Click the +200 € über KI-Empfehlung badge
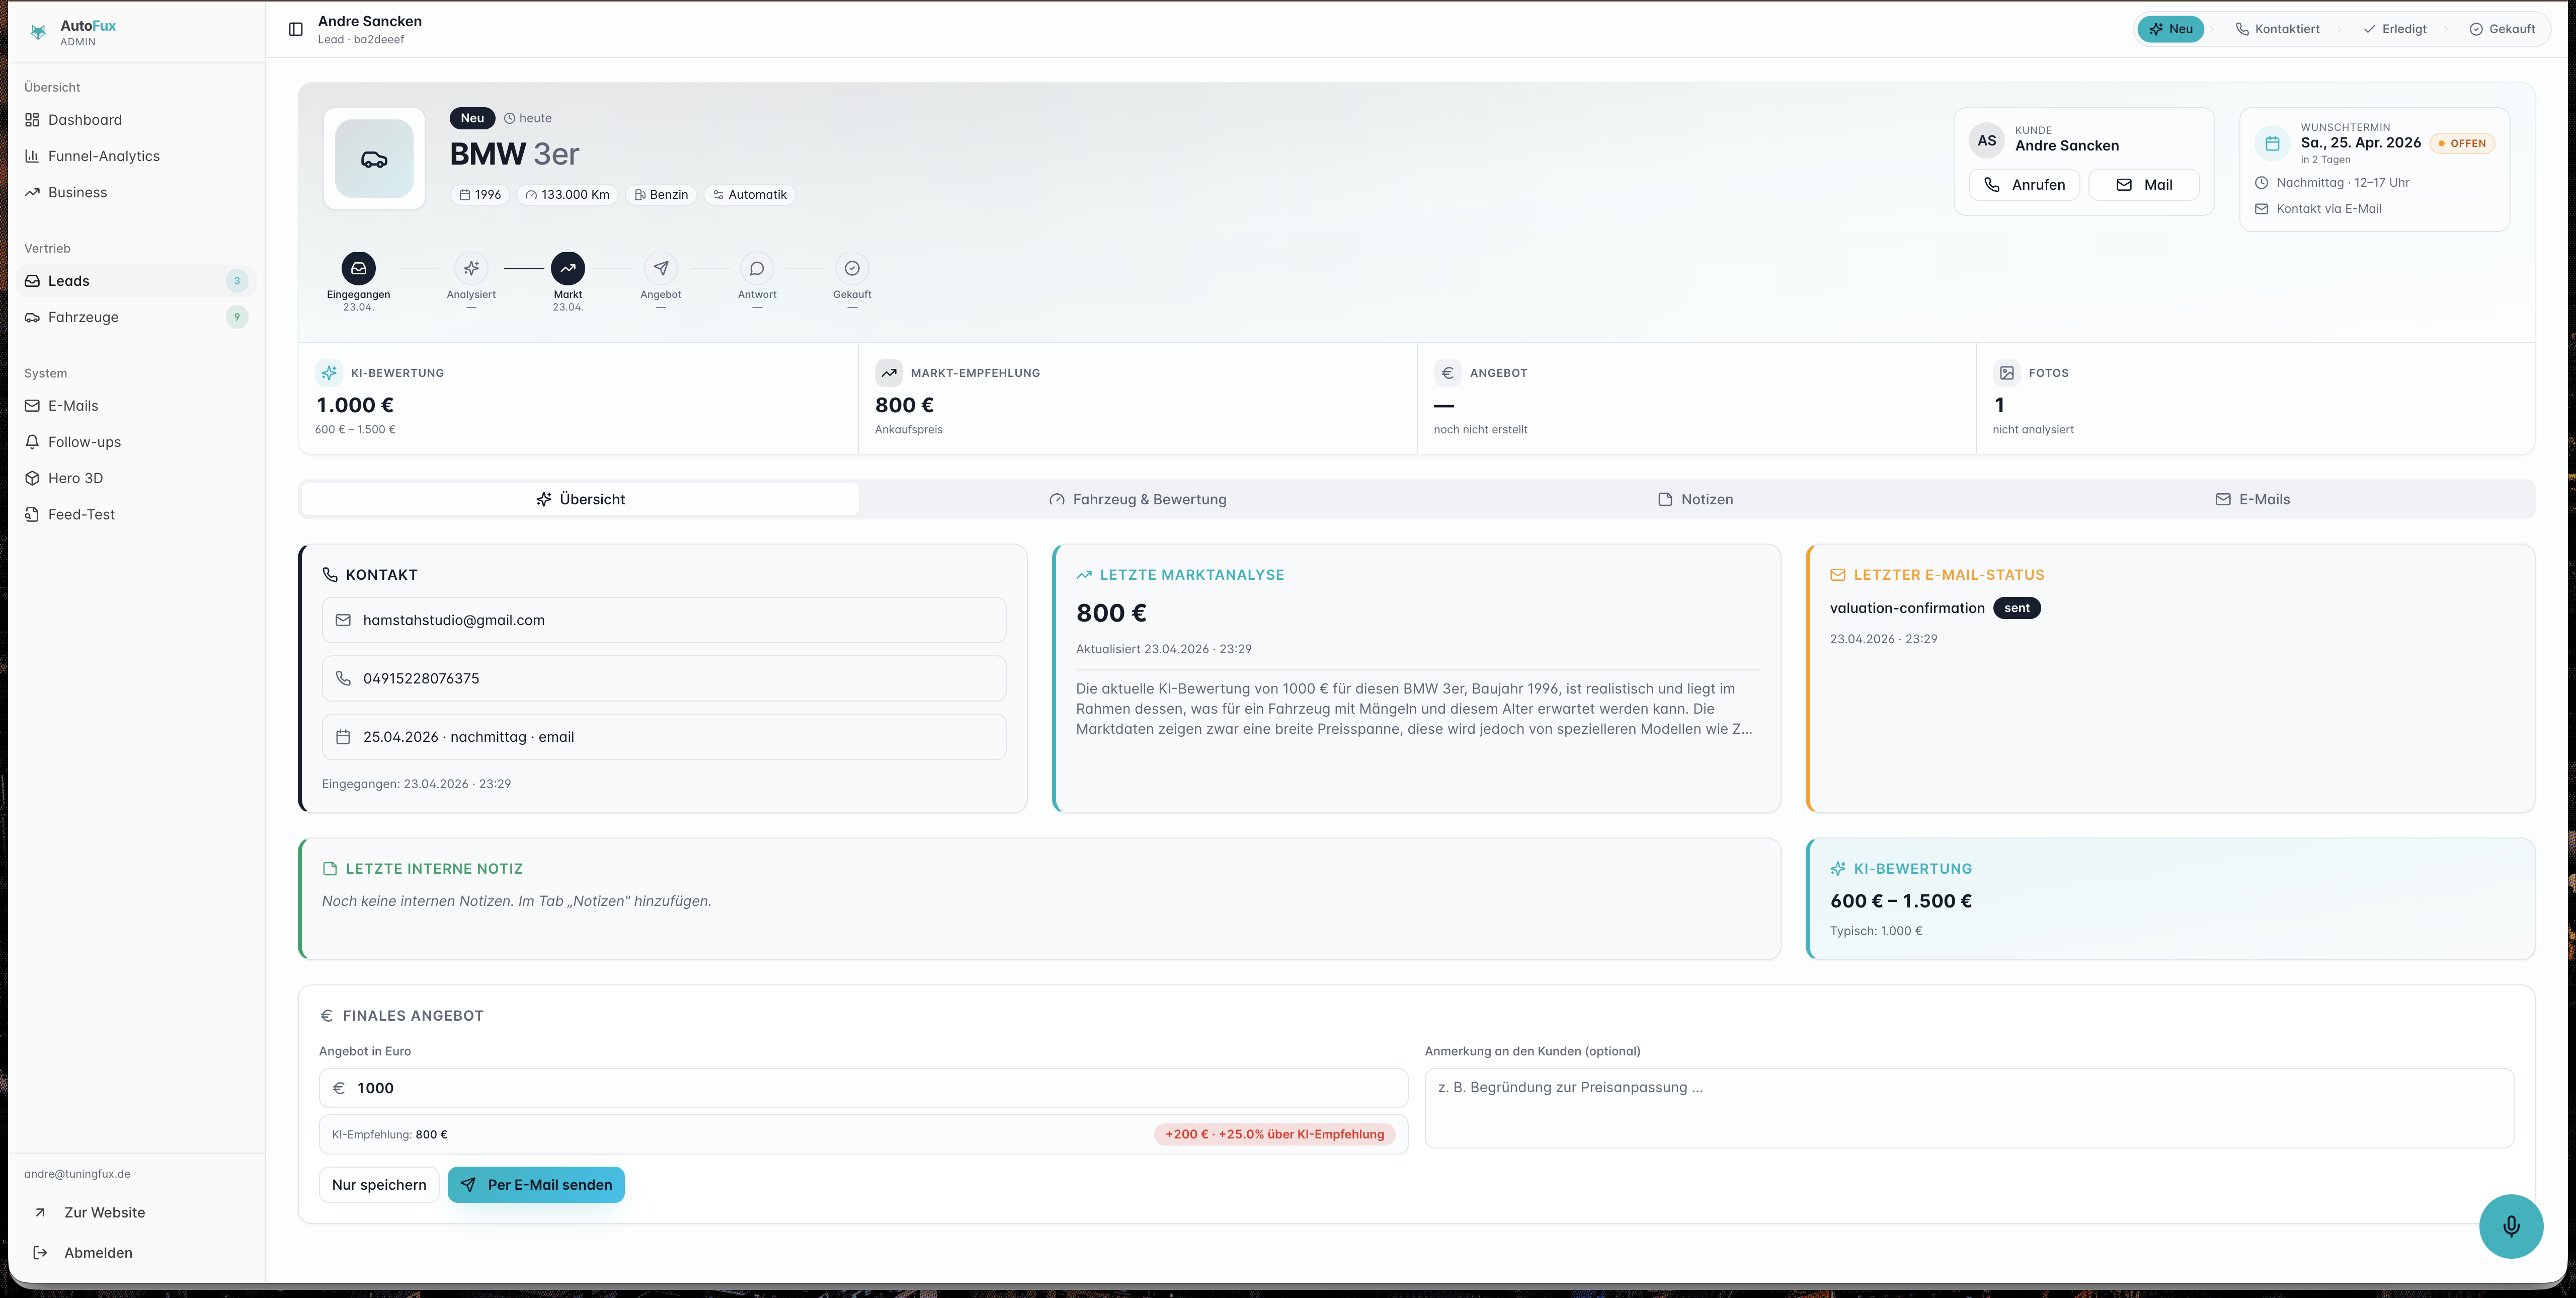 [x=1275, y=1134]
